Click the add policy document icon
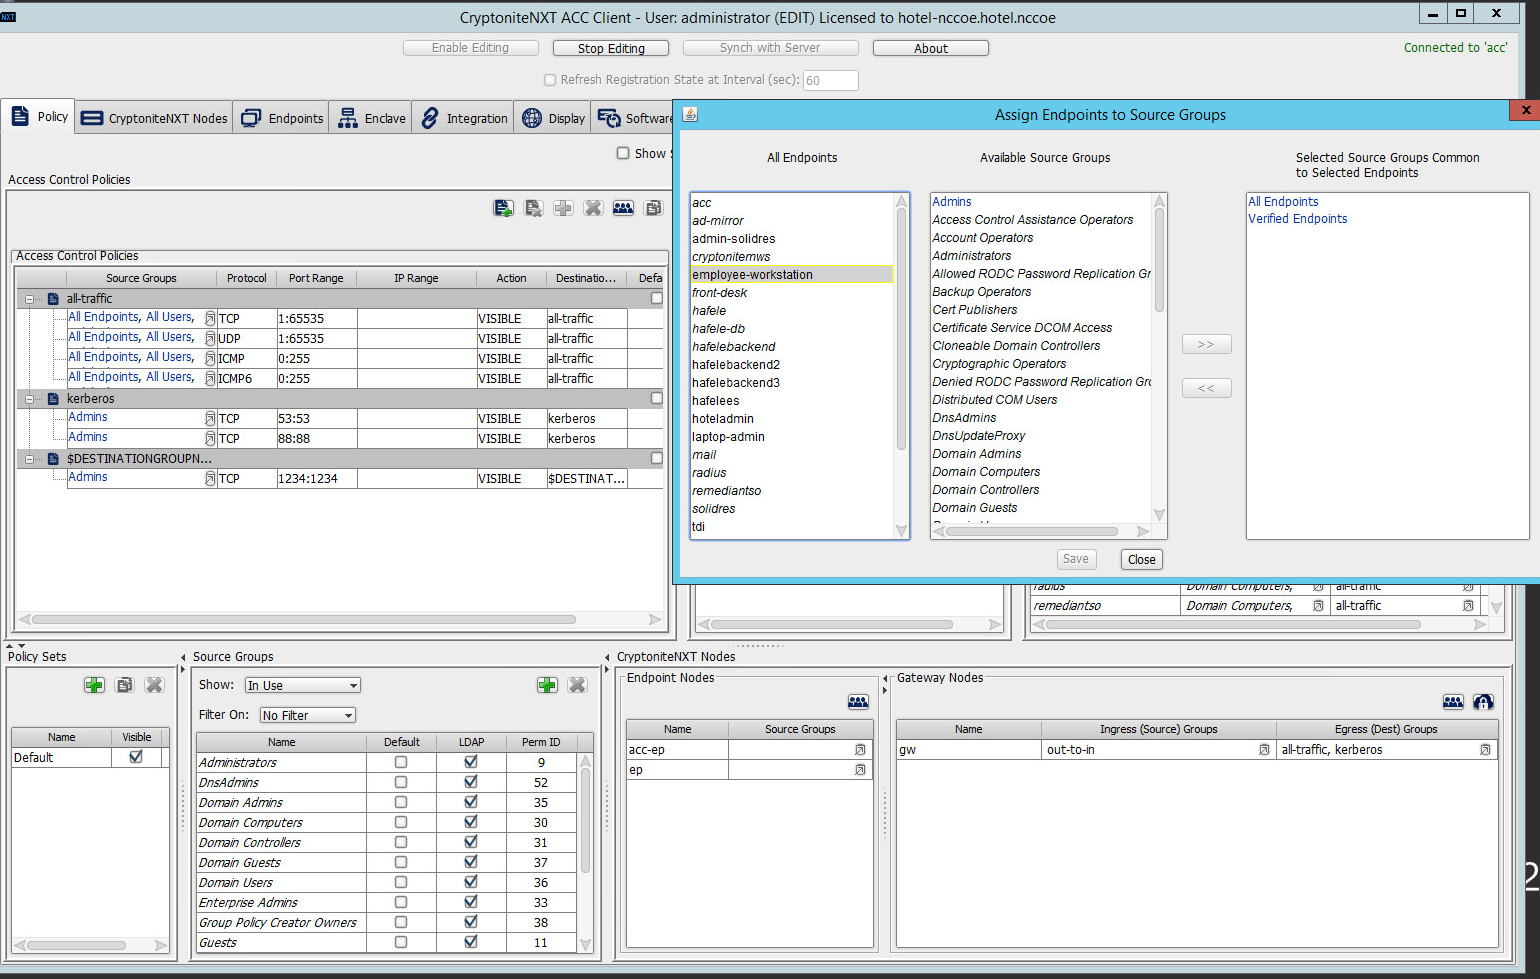This screenshot has height=979, width=1540. [x=503, y=208]
